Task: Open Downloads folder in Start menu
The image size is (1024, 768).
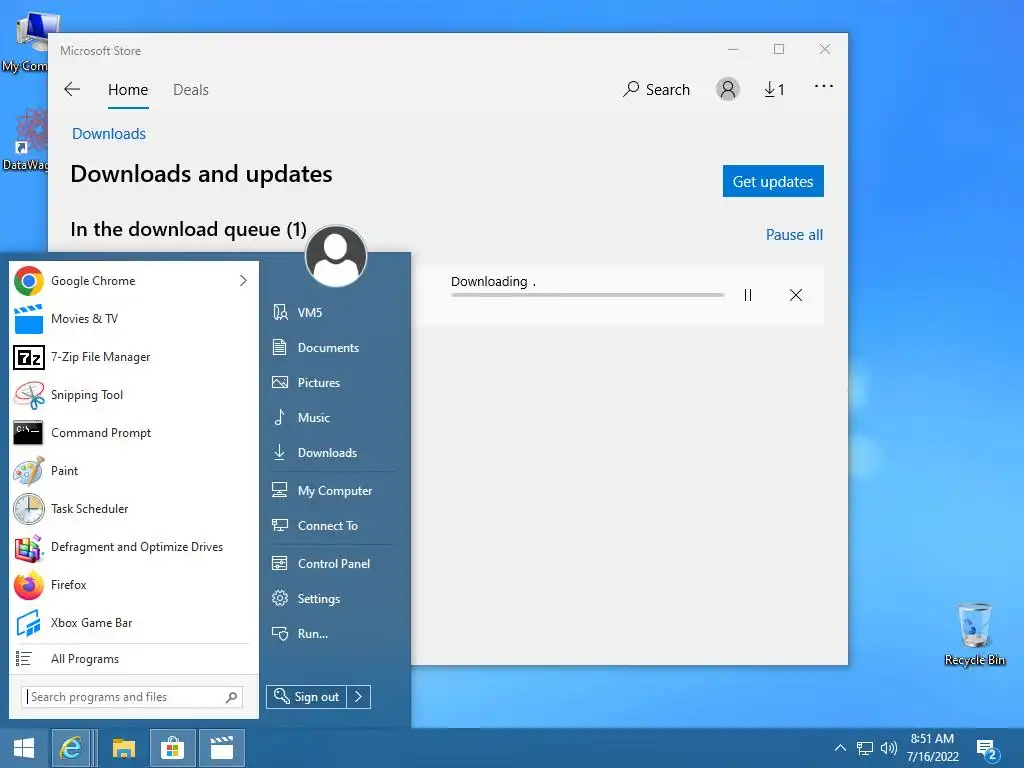Action: click(x=333, y=453)
